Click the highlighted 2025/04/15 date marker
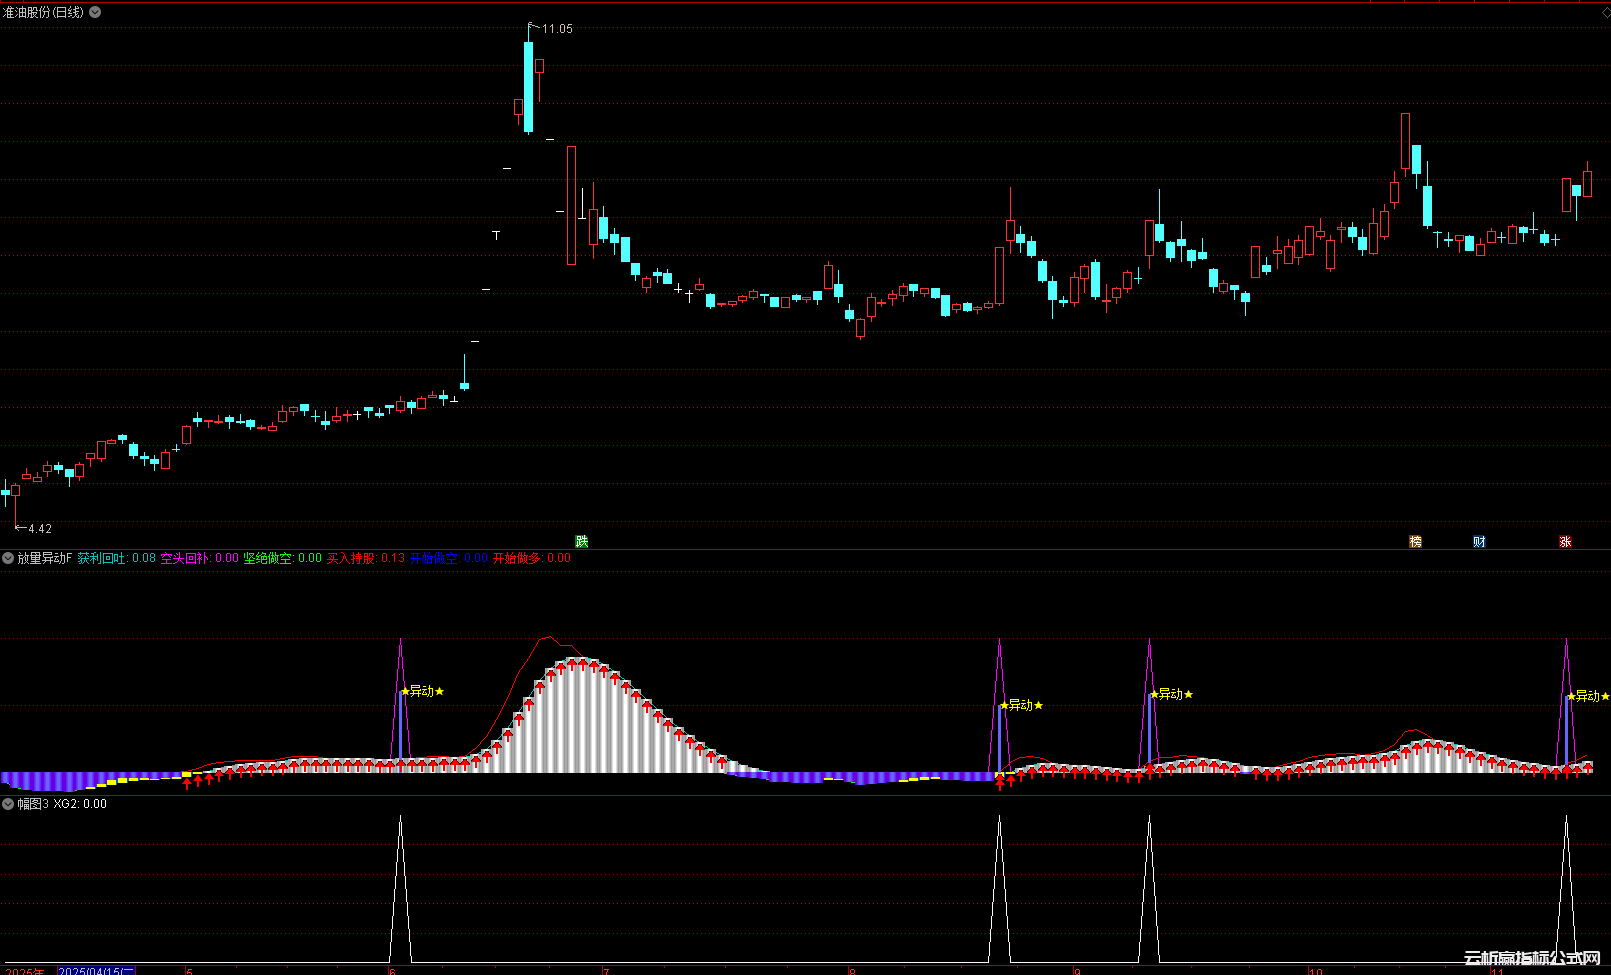This screenshot has width=1611, height=975. 96,970
